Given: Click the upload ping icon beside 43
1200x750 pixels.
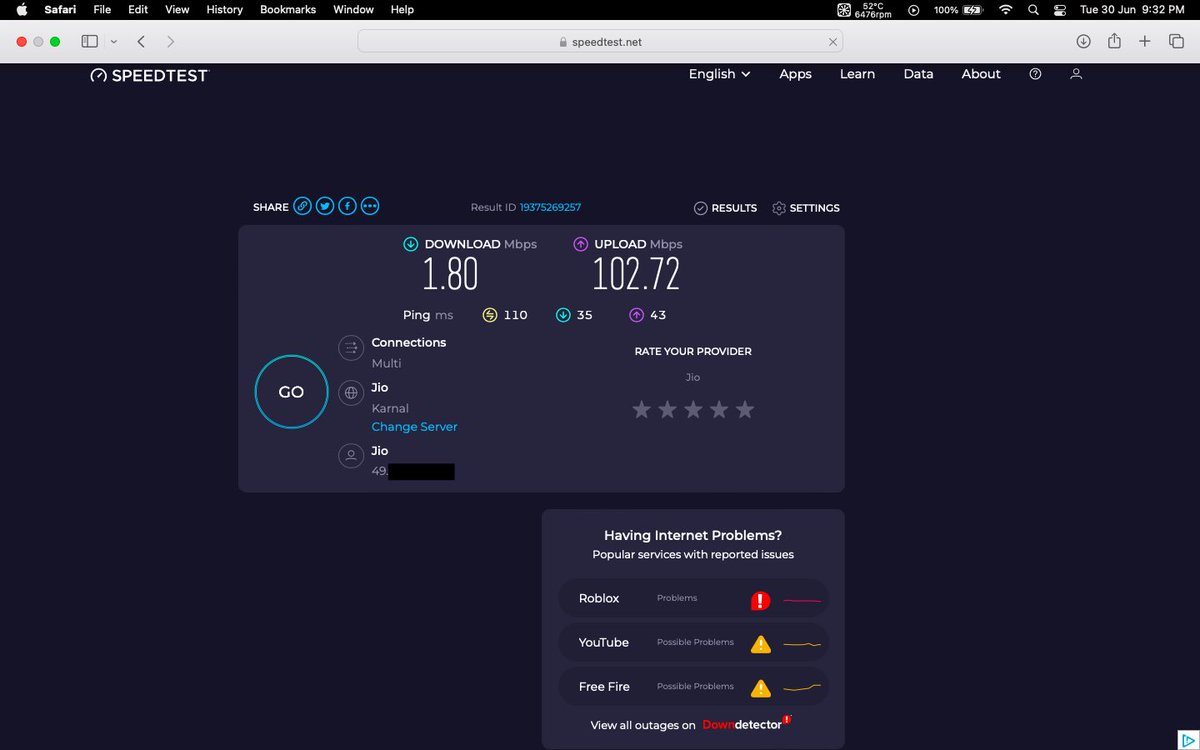Looking at the screenshot, I should point(636,315).
